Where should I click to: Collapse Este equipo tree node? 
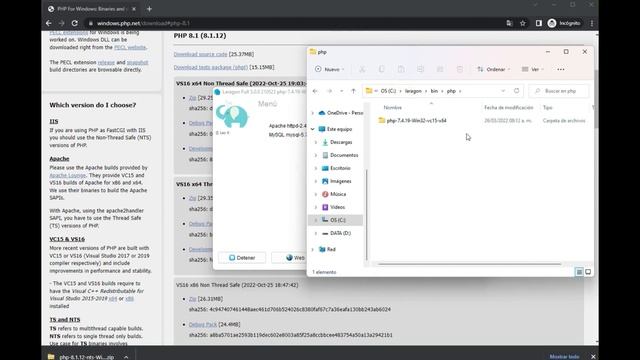point(313,129)
